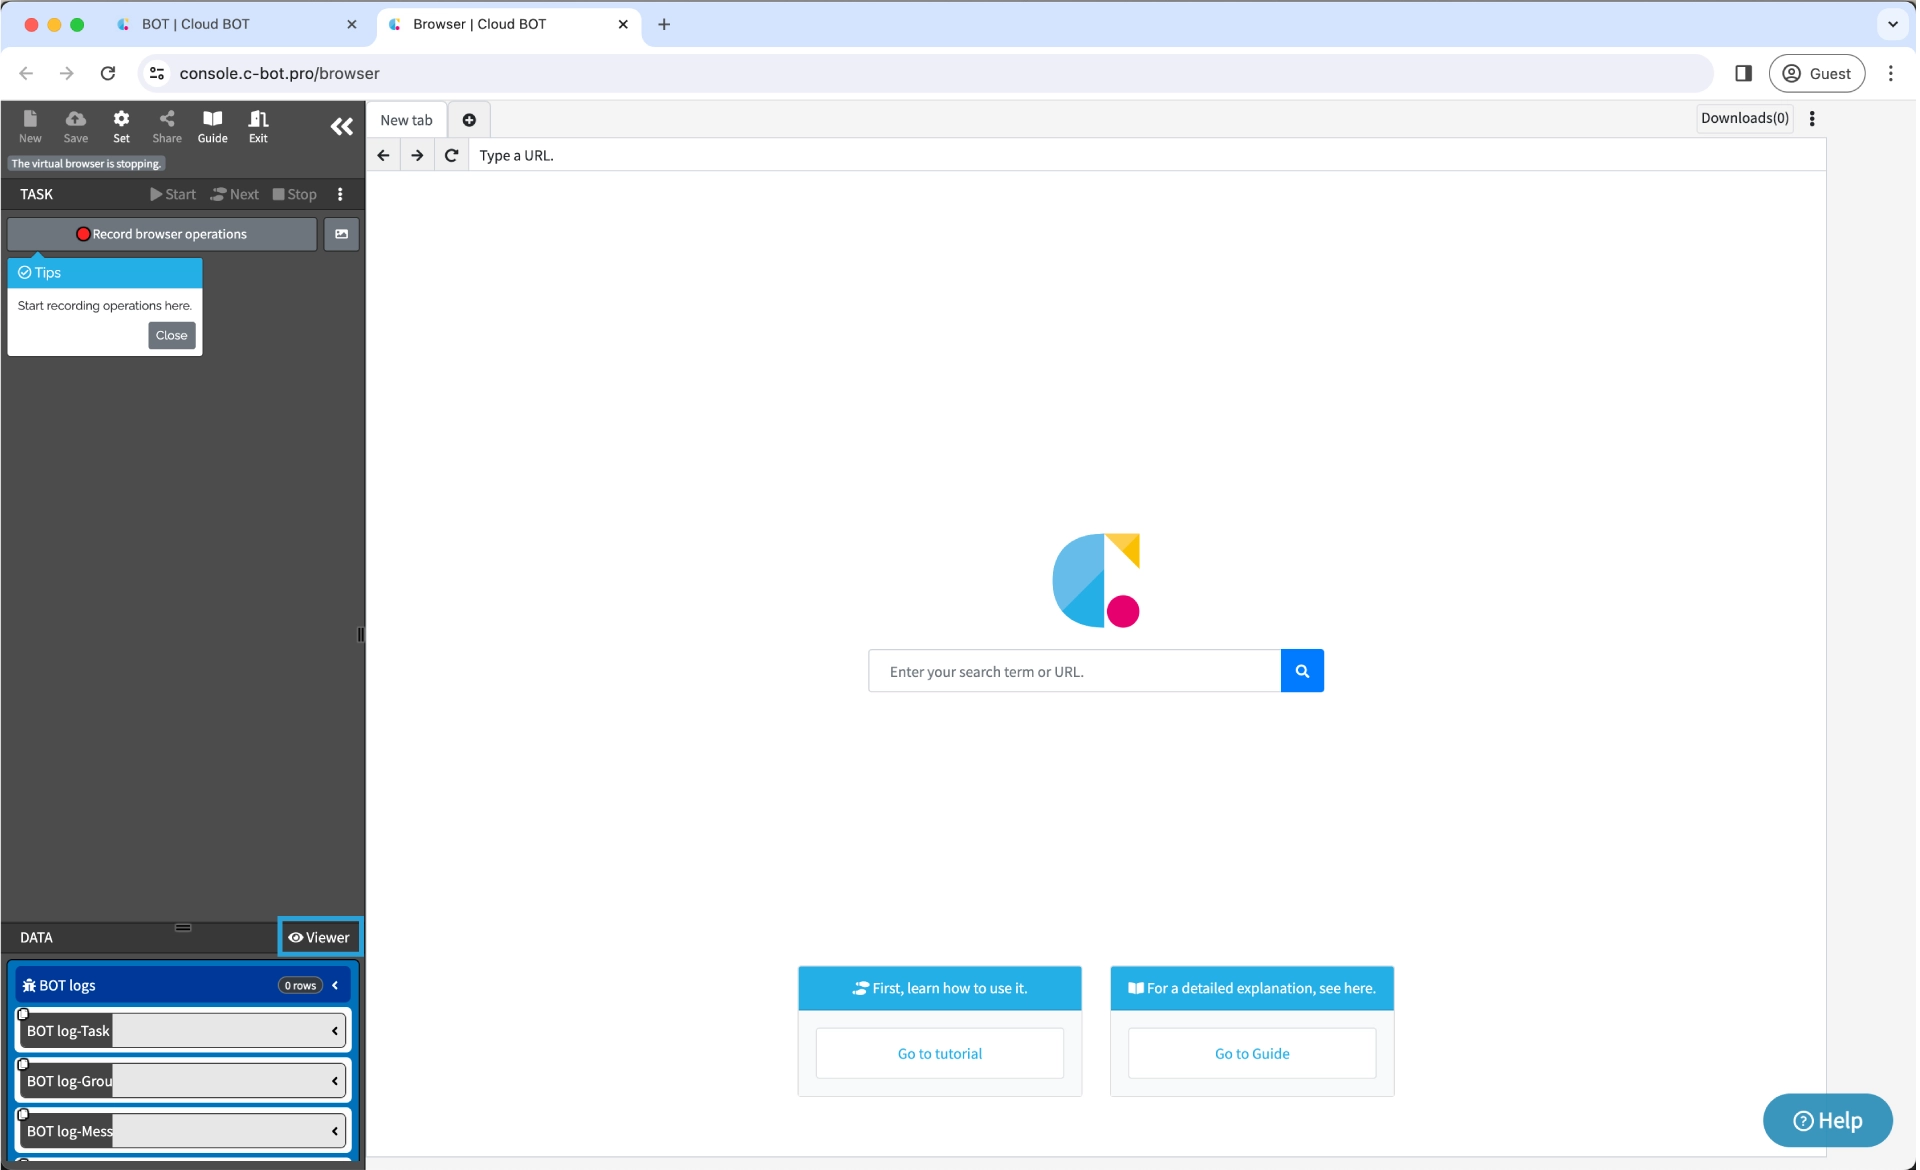Expand the BOT log-Task row arrow
Viewport: 1920px width, 1170px height.
pyautogui.click(x=335, y=1031)
